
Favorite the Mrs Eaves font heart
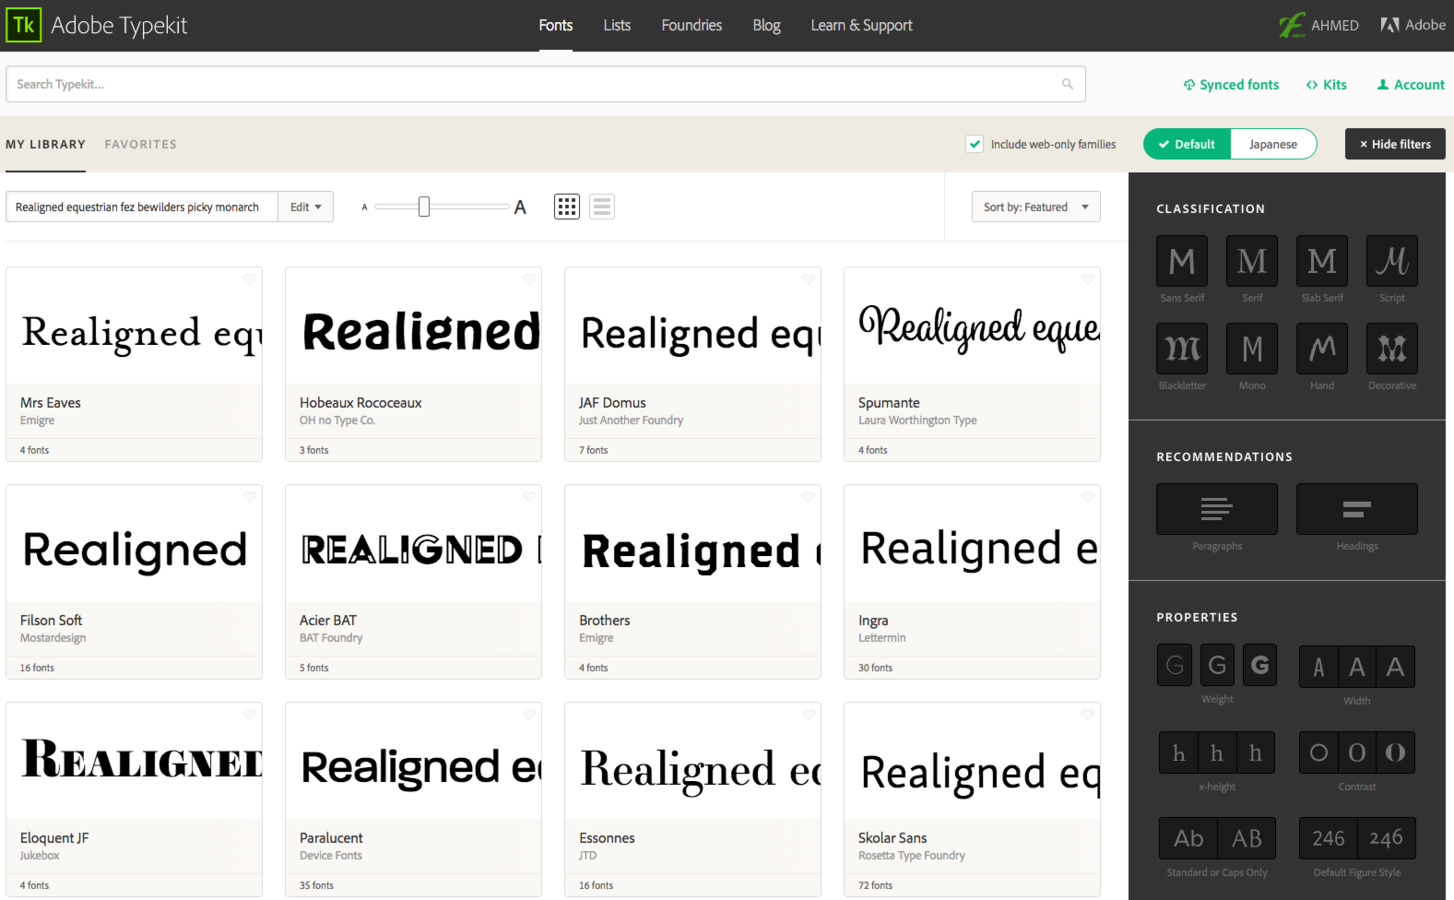pos(249,279)
